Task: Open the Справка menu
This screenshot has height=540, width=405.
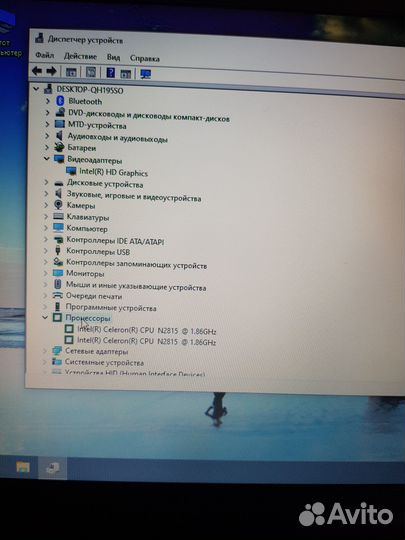Action: (145, 58)
